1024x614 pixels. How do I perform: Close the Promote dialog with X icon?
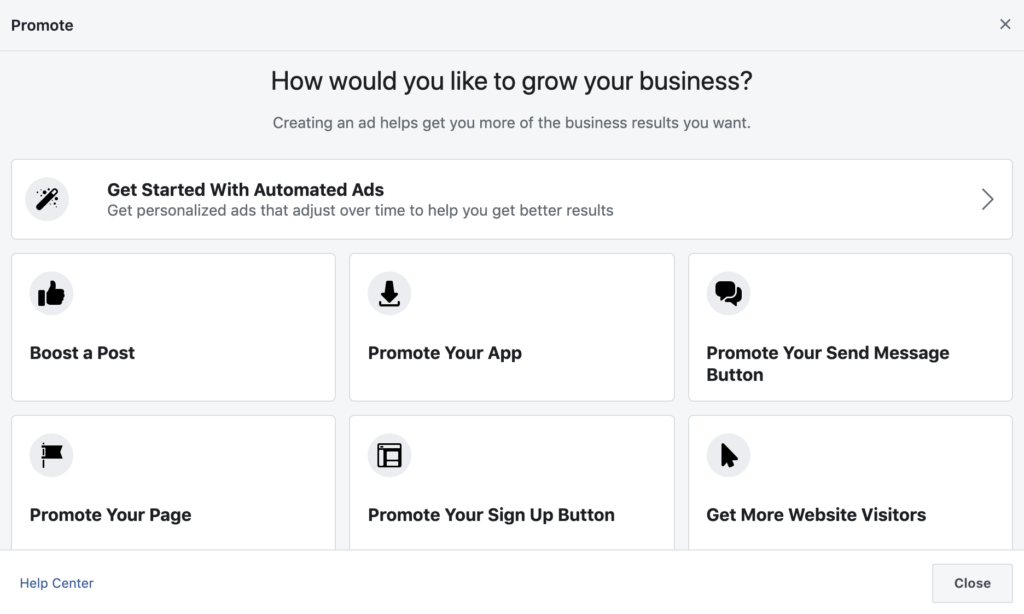1005,24
